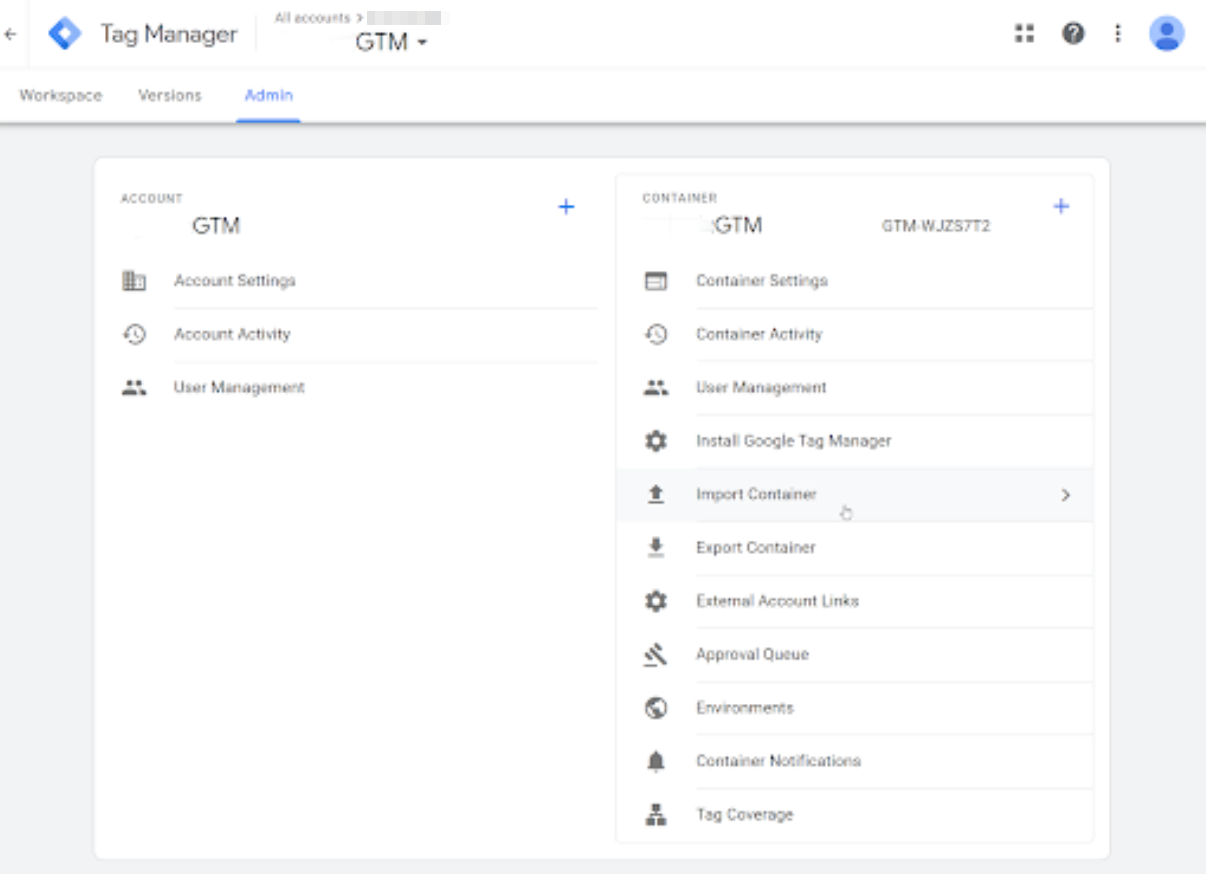This screenshot has width=1206, height=874.
Task: Click the Export Container download icon
Action: coord(656,547)
